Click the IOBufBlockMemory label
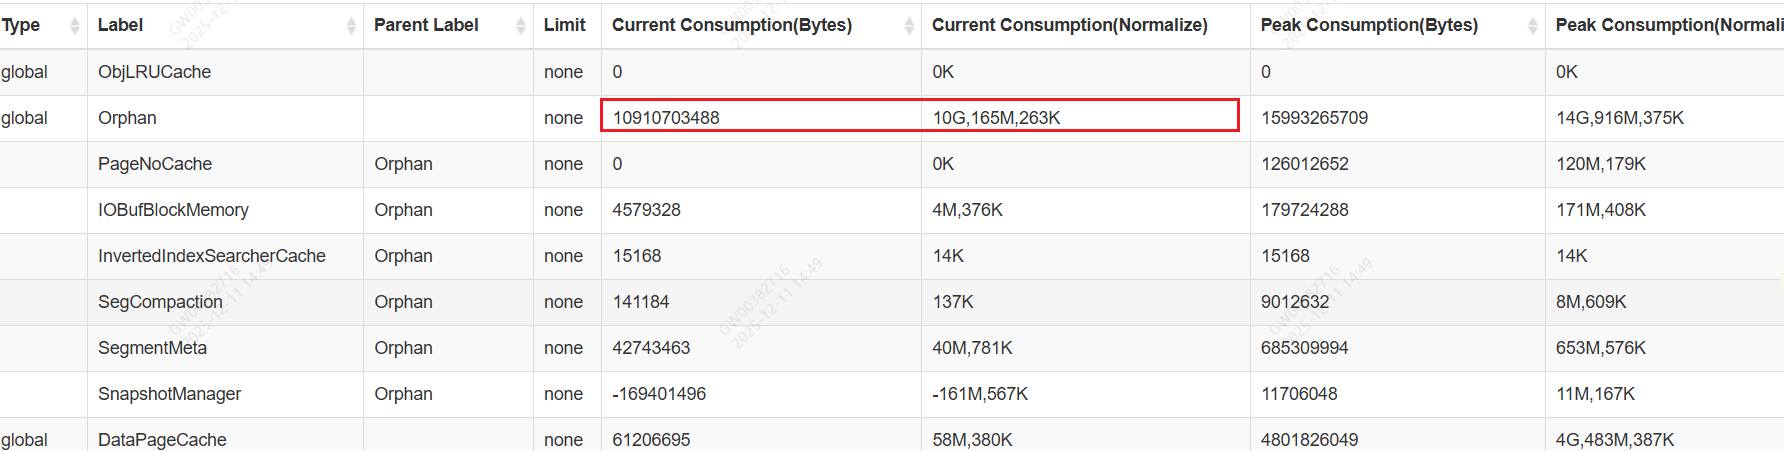 173,210
